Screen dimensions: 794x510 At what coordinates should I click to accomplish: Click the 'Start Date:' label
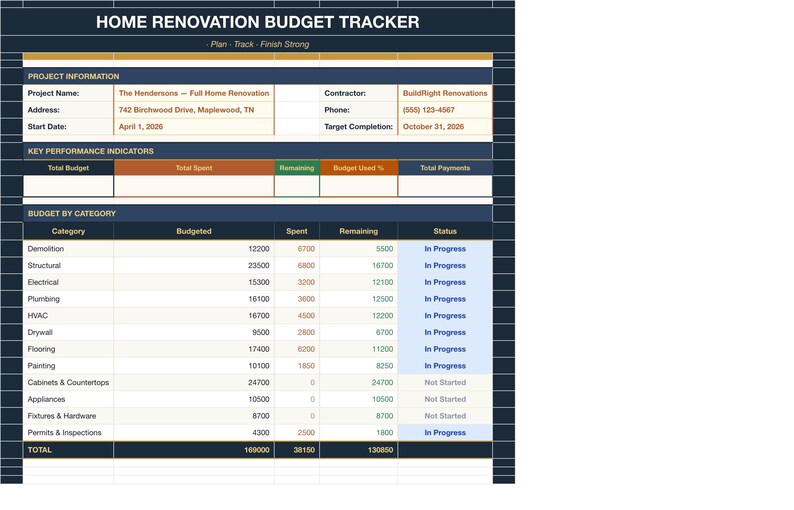tap(47, 127)
